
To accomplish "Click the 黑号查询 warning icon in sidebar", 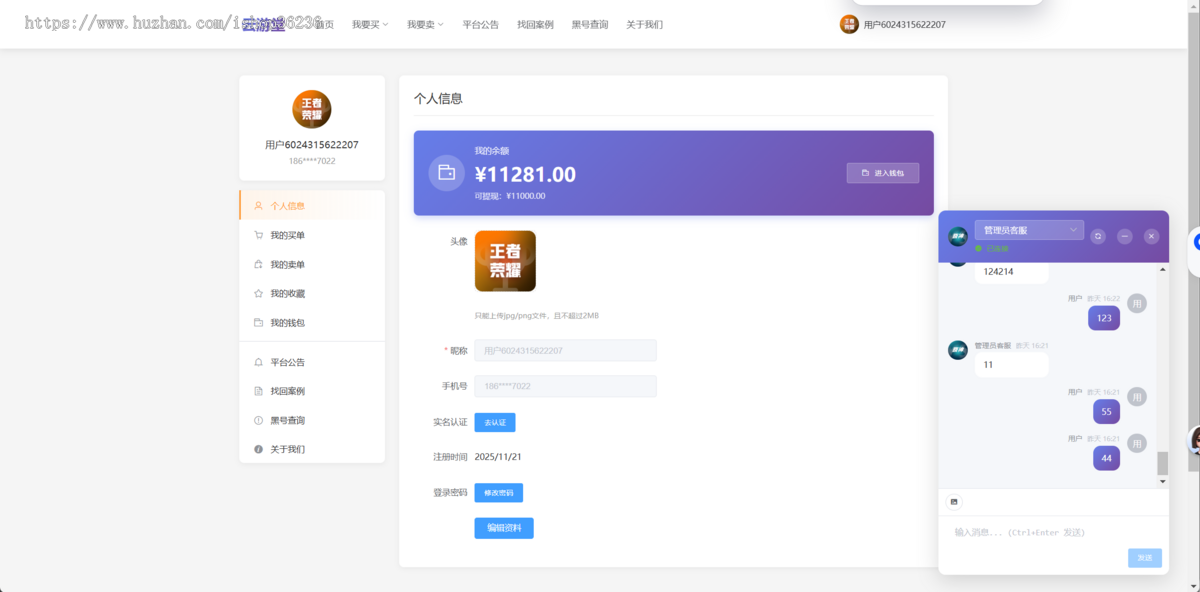I will point(259,420).
